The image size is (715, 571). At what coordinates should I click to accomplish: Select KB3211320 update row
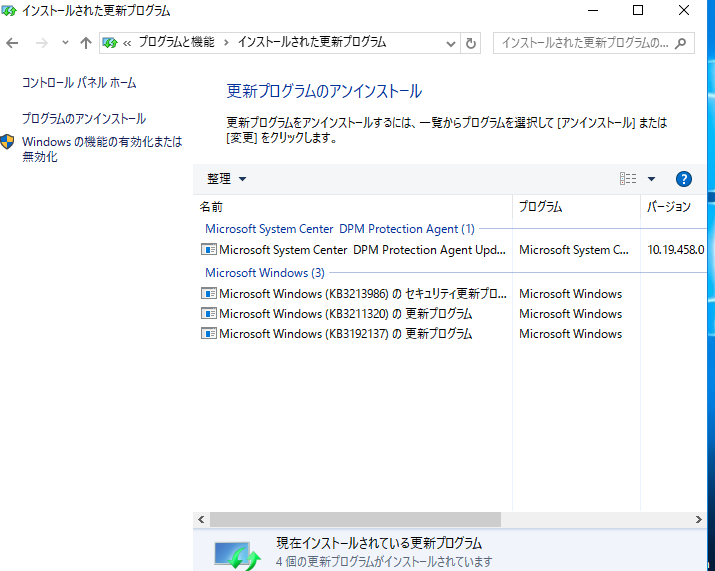click(345, 314)
